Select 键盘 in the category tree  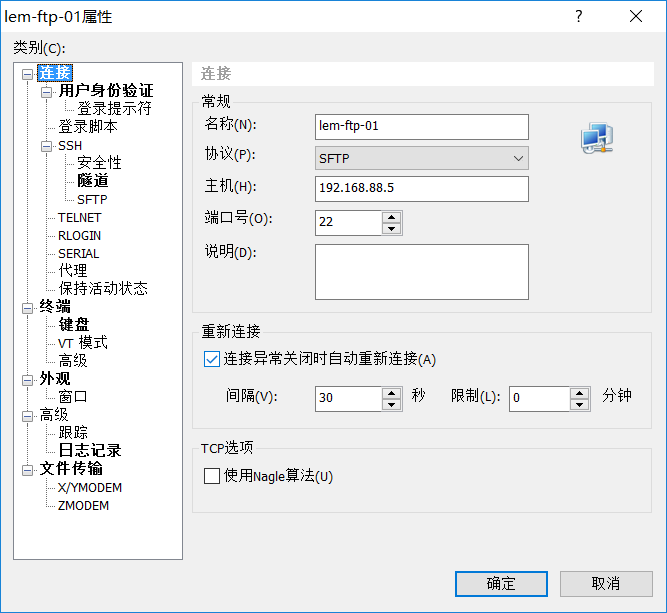coord(74,325)
